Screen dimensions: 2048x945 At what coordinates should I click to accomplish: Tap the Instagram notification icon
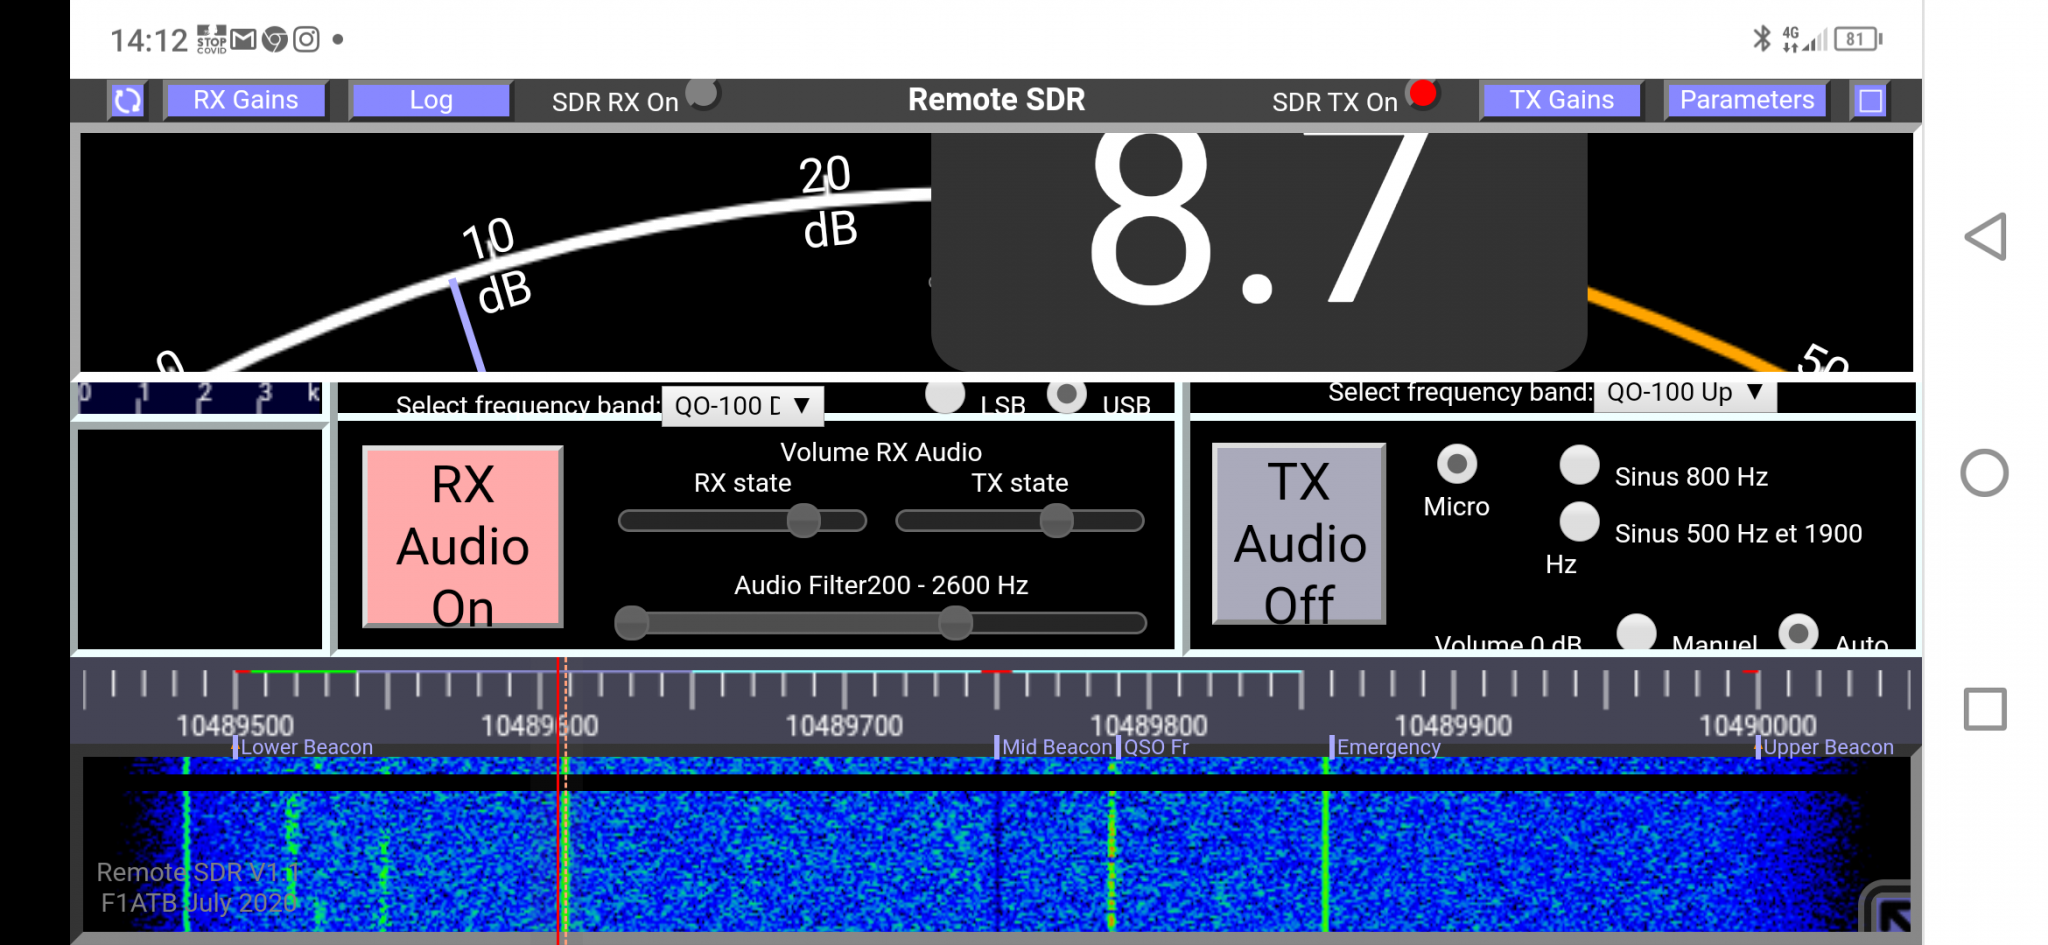coord(306,40)
